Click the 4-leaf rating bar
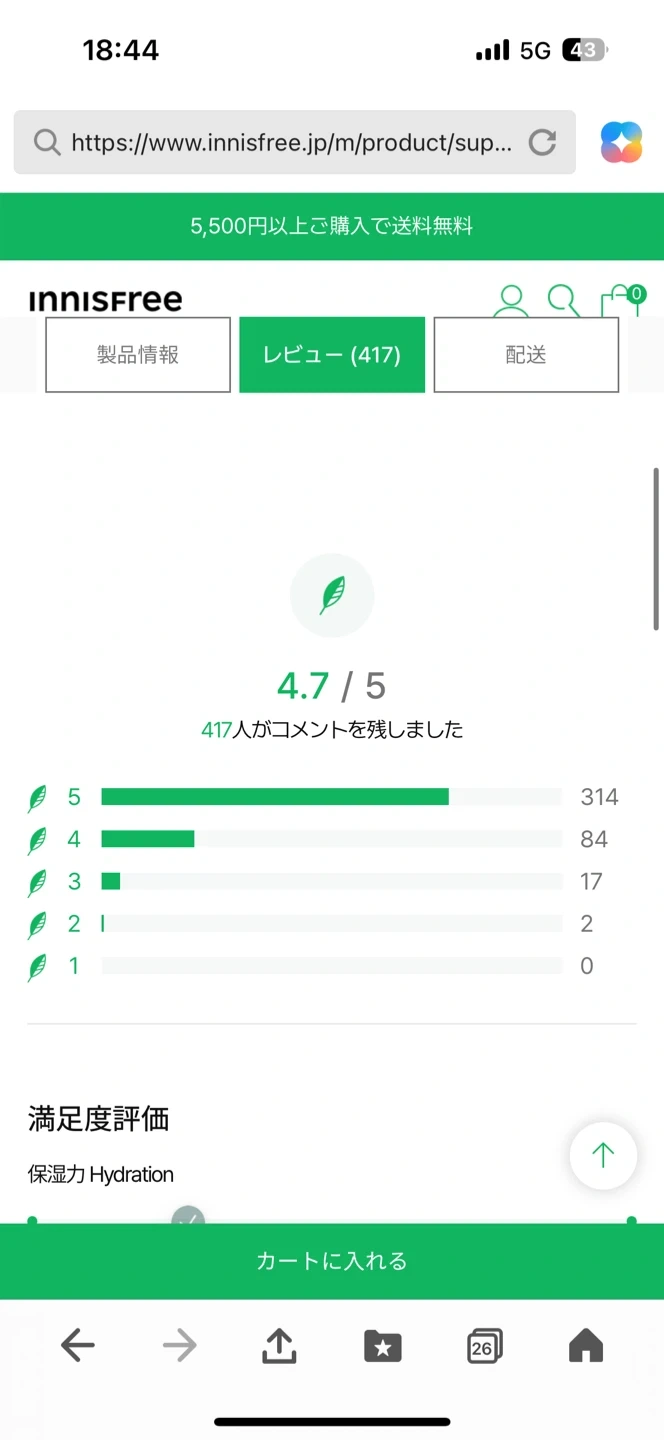The image size is (664, 1440). click(331, 839)
